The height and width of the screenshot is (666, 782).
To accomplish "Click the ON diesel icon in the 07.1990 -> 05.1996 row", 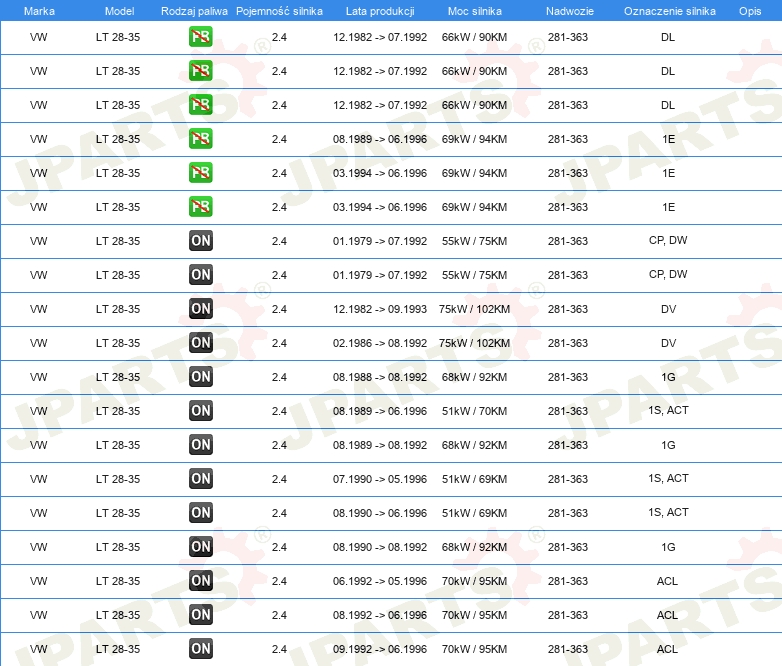I will click(x=200, y=478).
